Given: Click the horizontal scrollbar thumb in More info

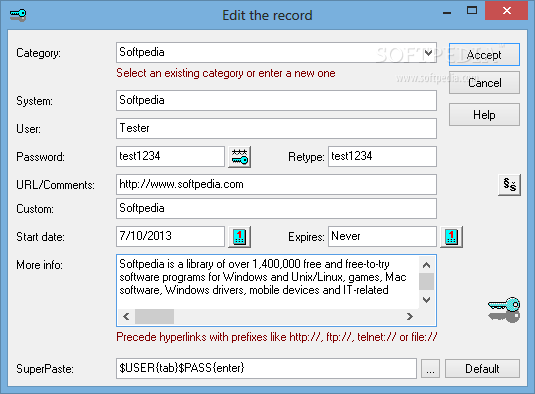Looking at the screenshot, I should tap(154, 317).
